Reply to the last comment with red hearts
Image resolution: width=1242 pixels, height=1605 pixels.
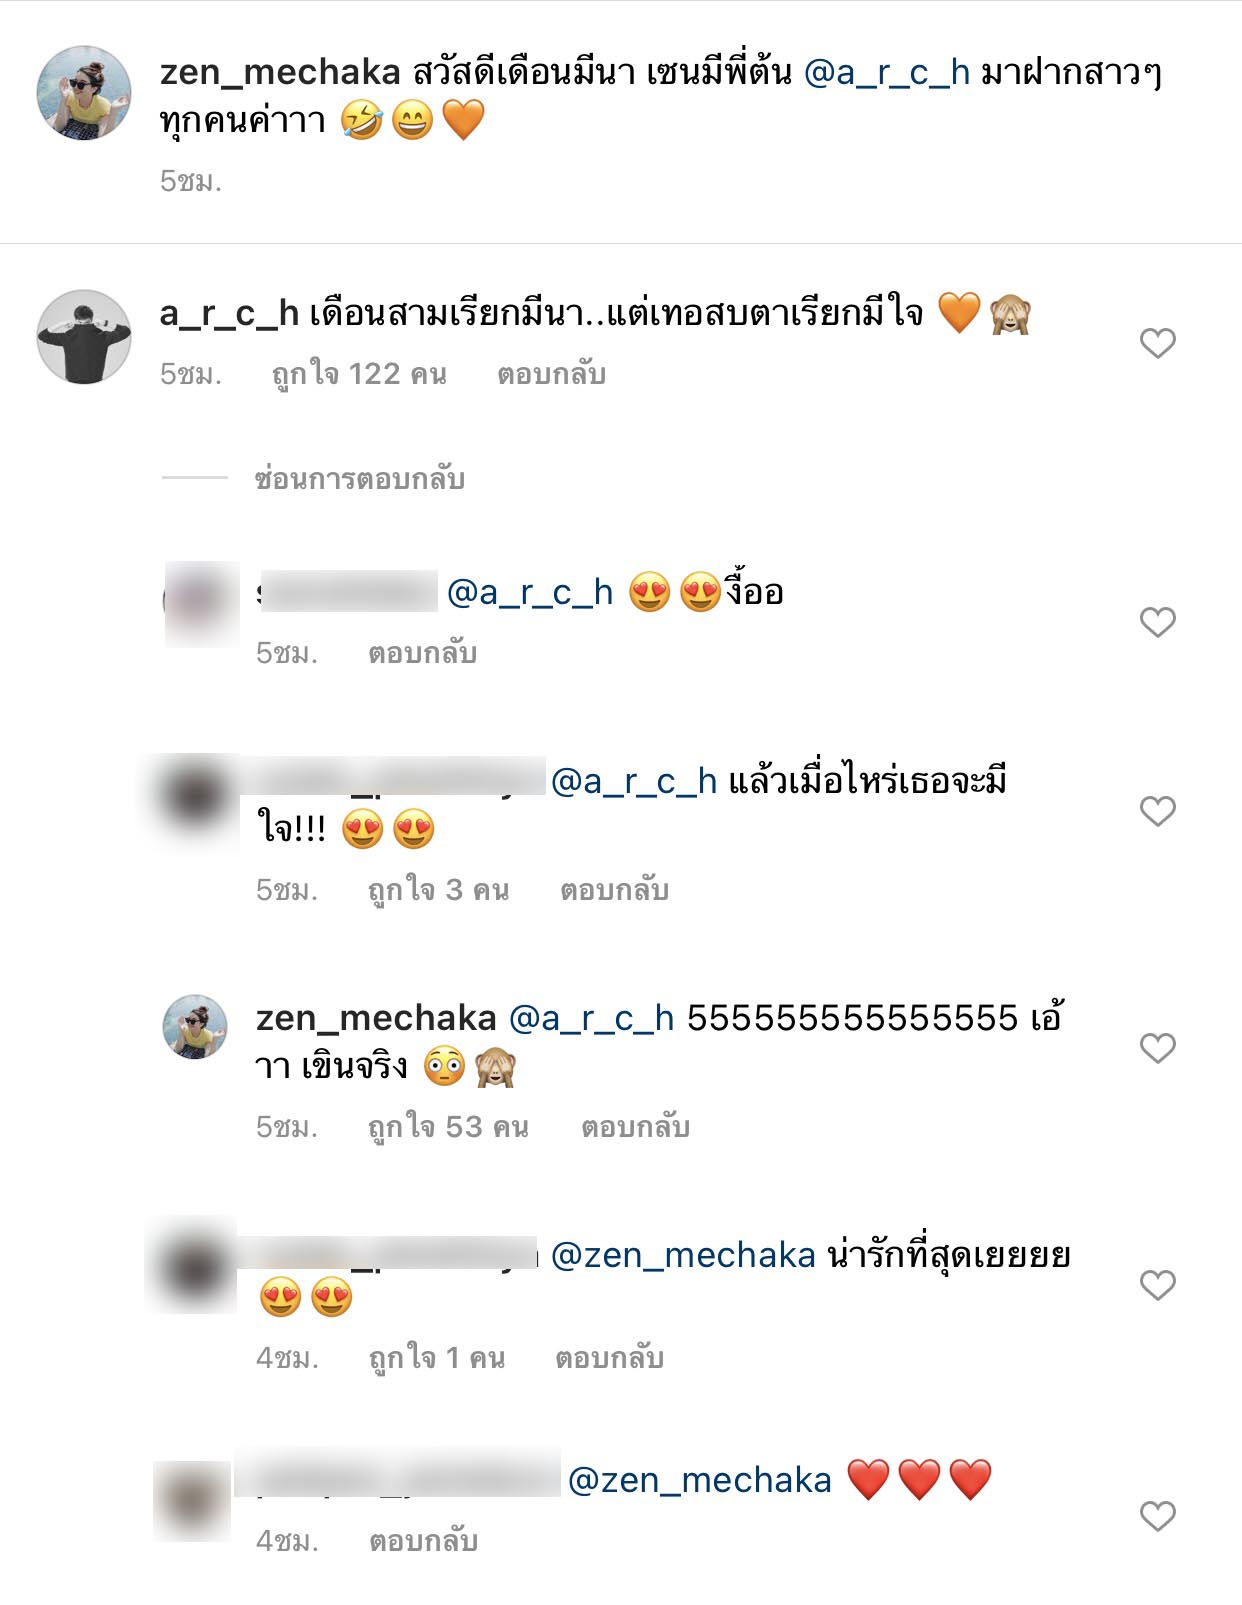point(423,1541)
